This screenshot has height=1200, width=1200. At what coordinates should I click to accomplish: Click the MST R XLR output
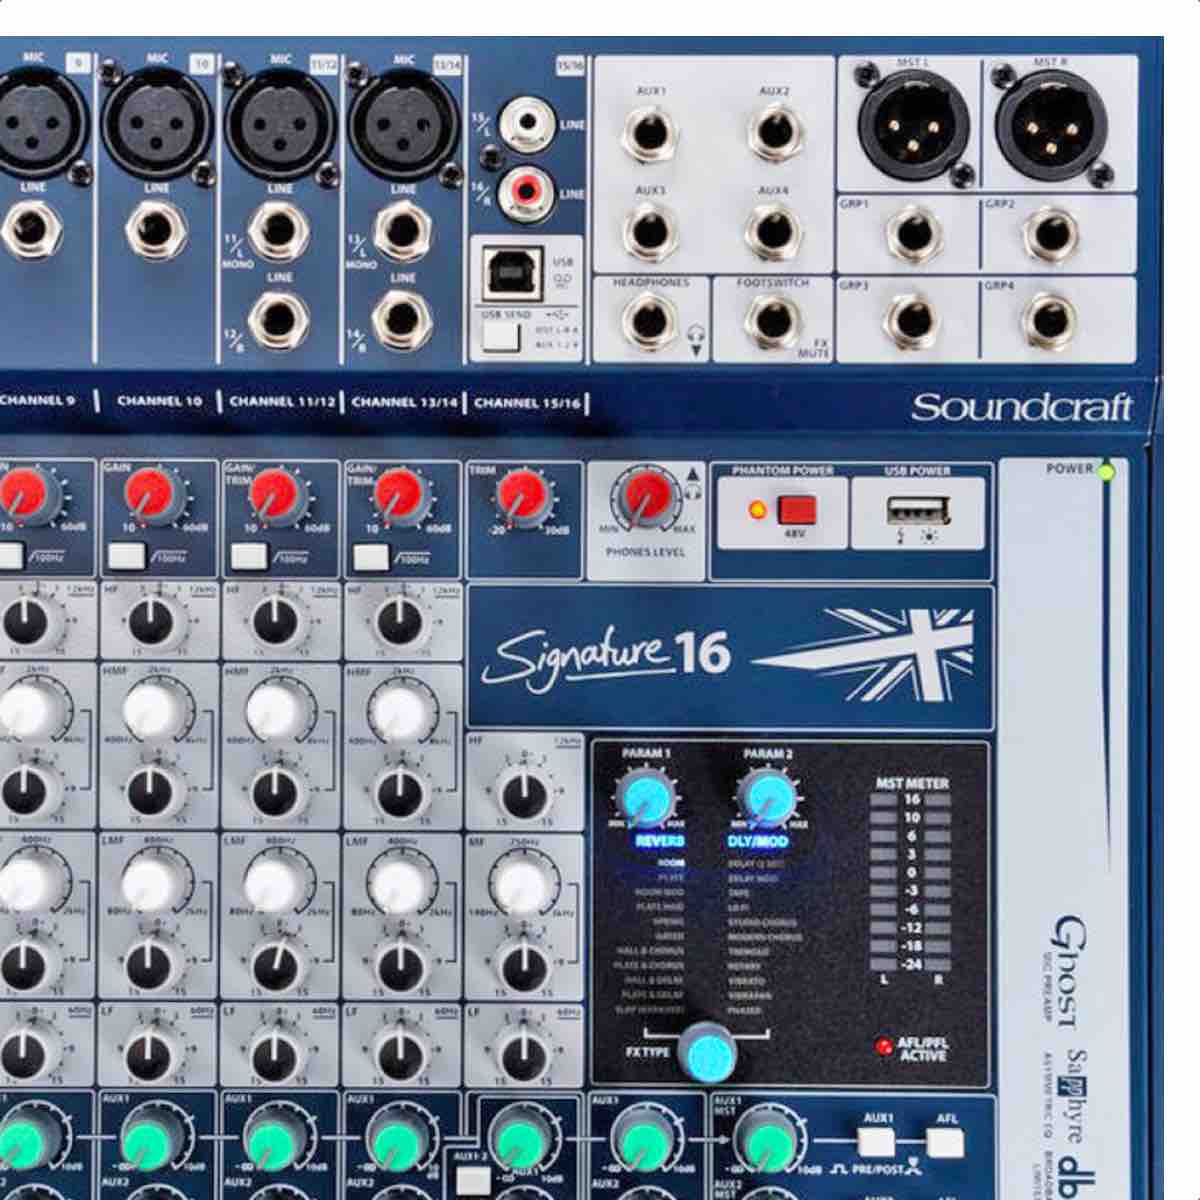1050,124
